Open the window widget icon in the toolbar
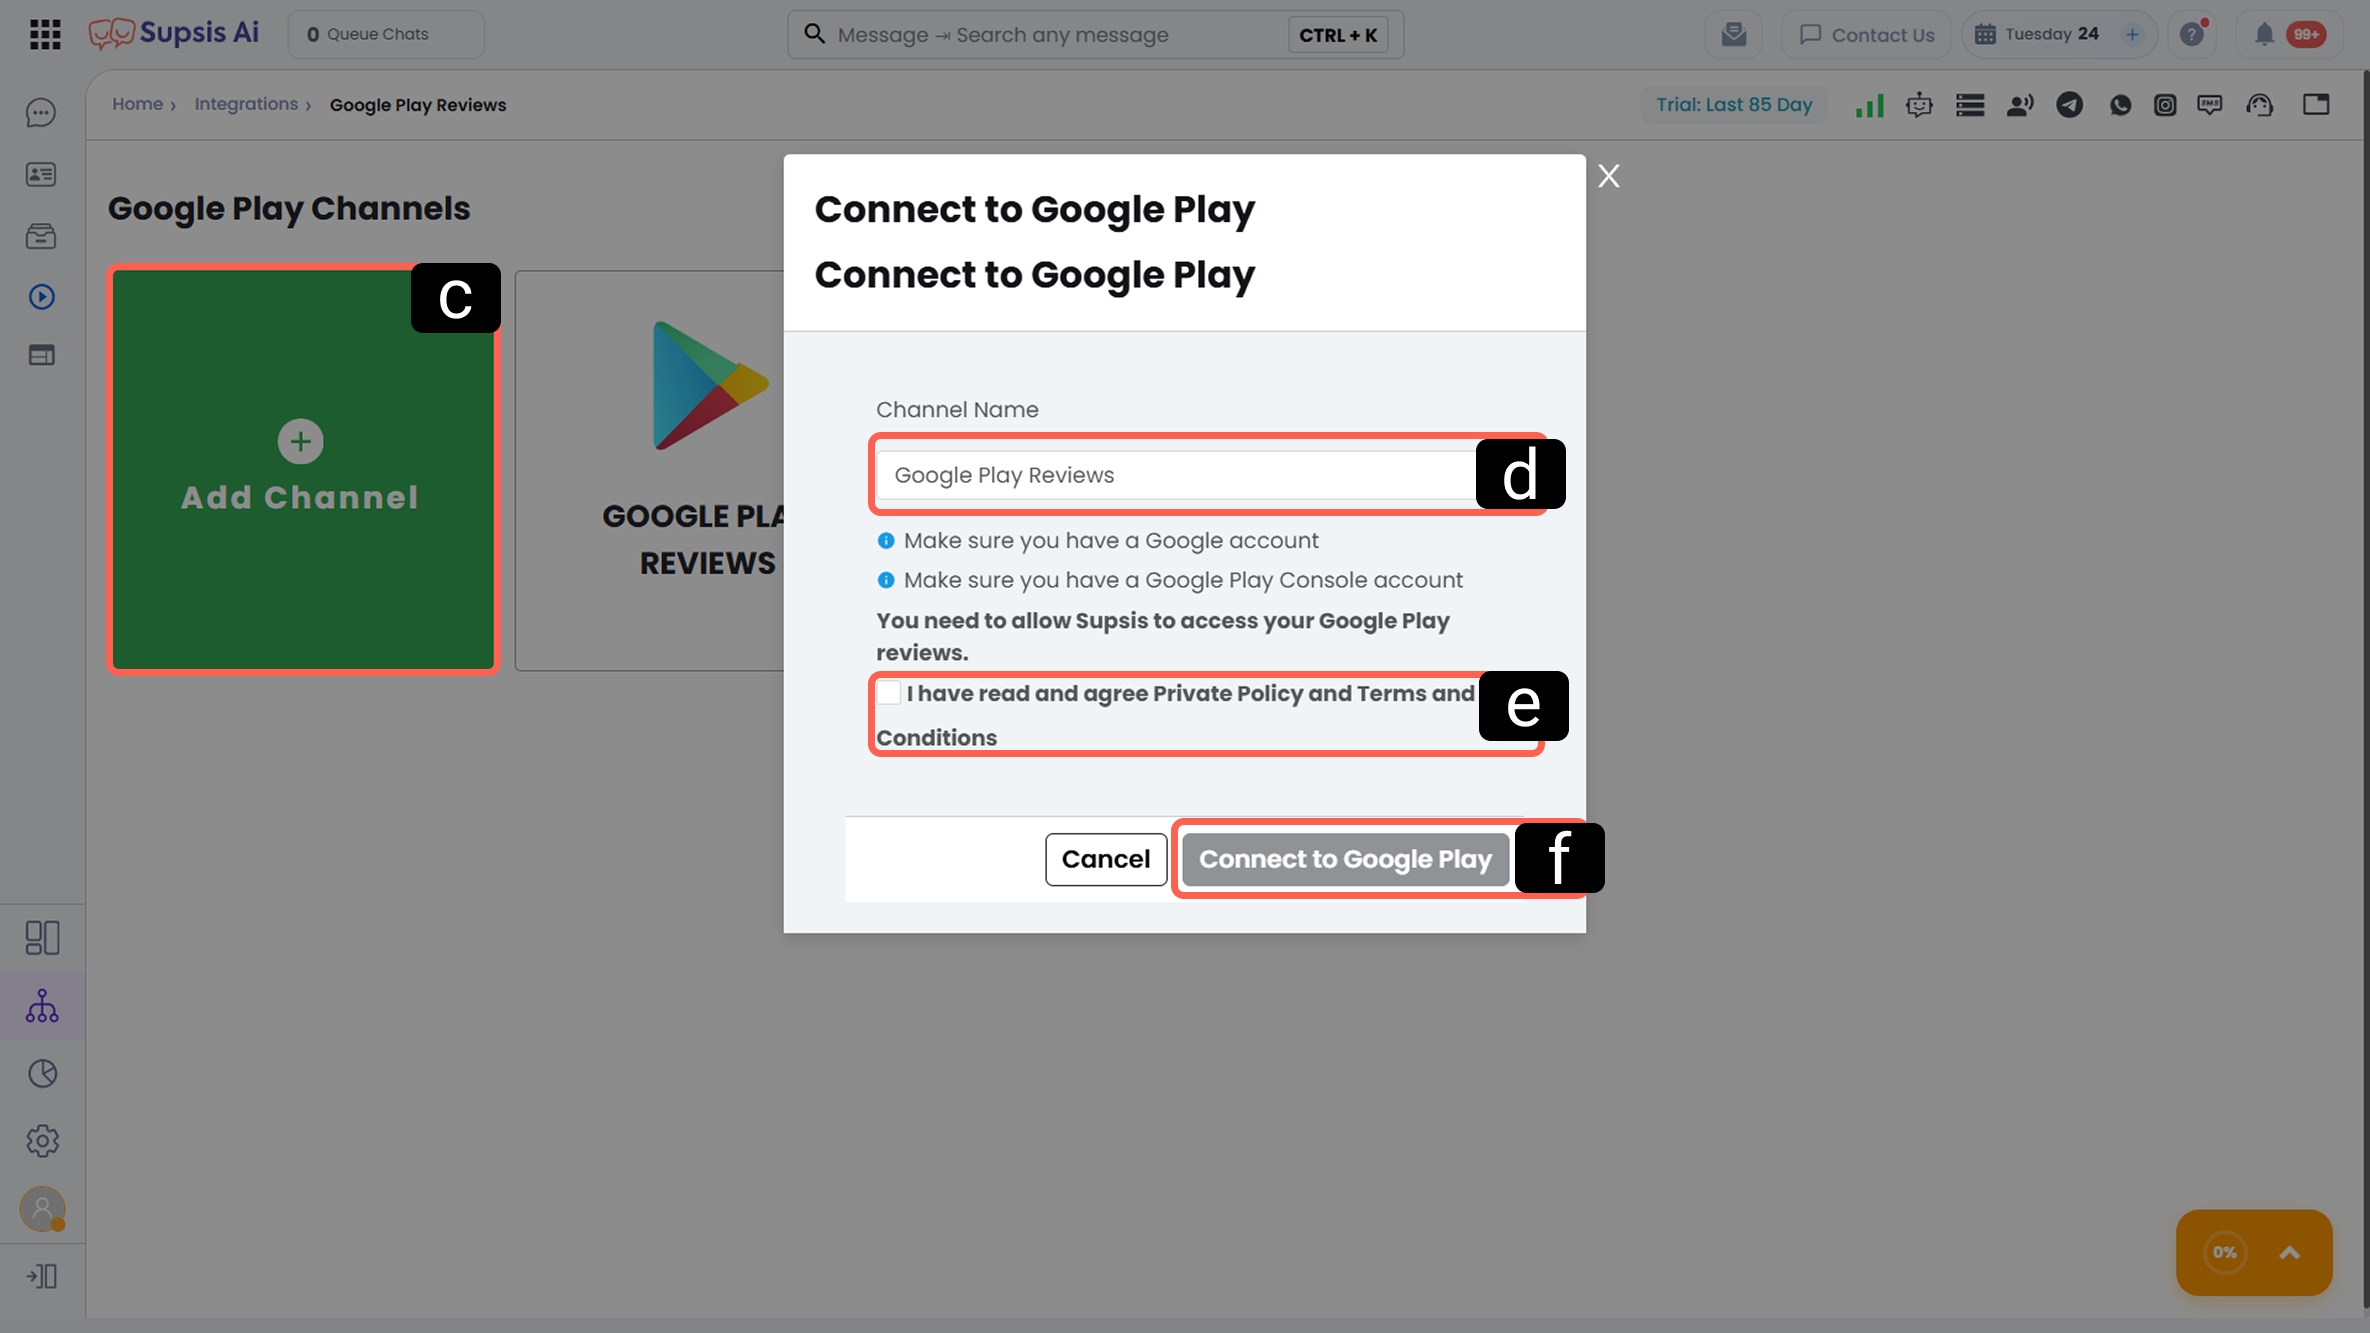2370x1333 pixels. click(2316, 104)
